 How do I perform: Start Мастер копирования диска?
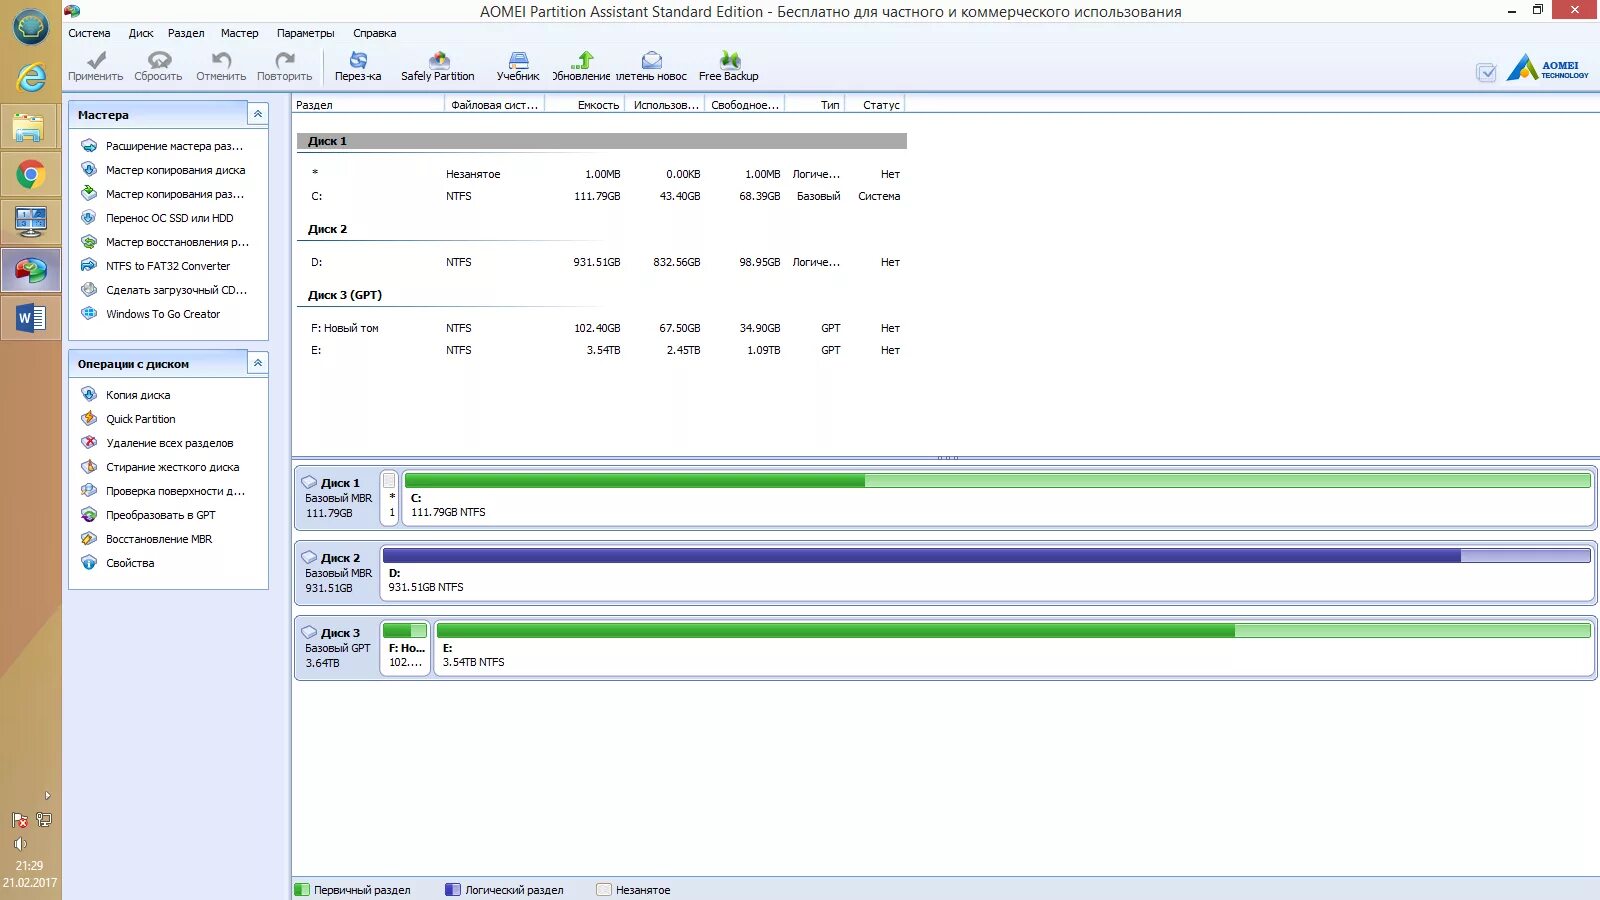pos(175,170)
